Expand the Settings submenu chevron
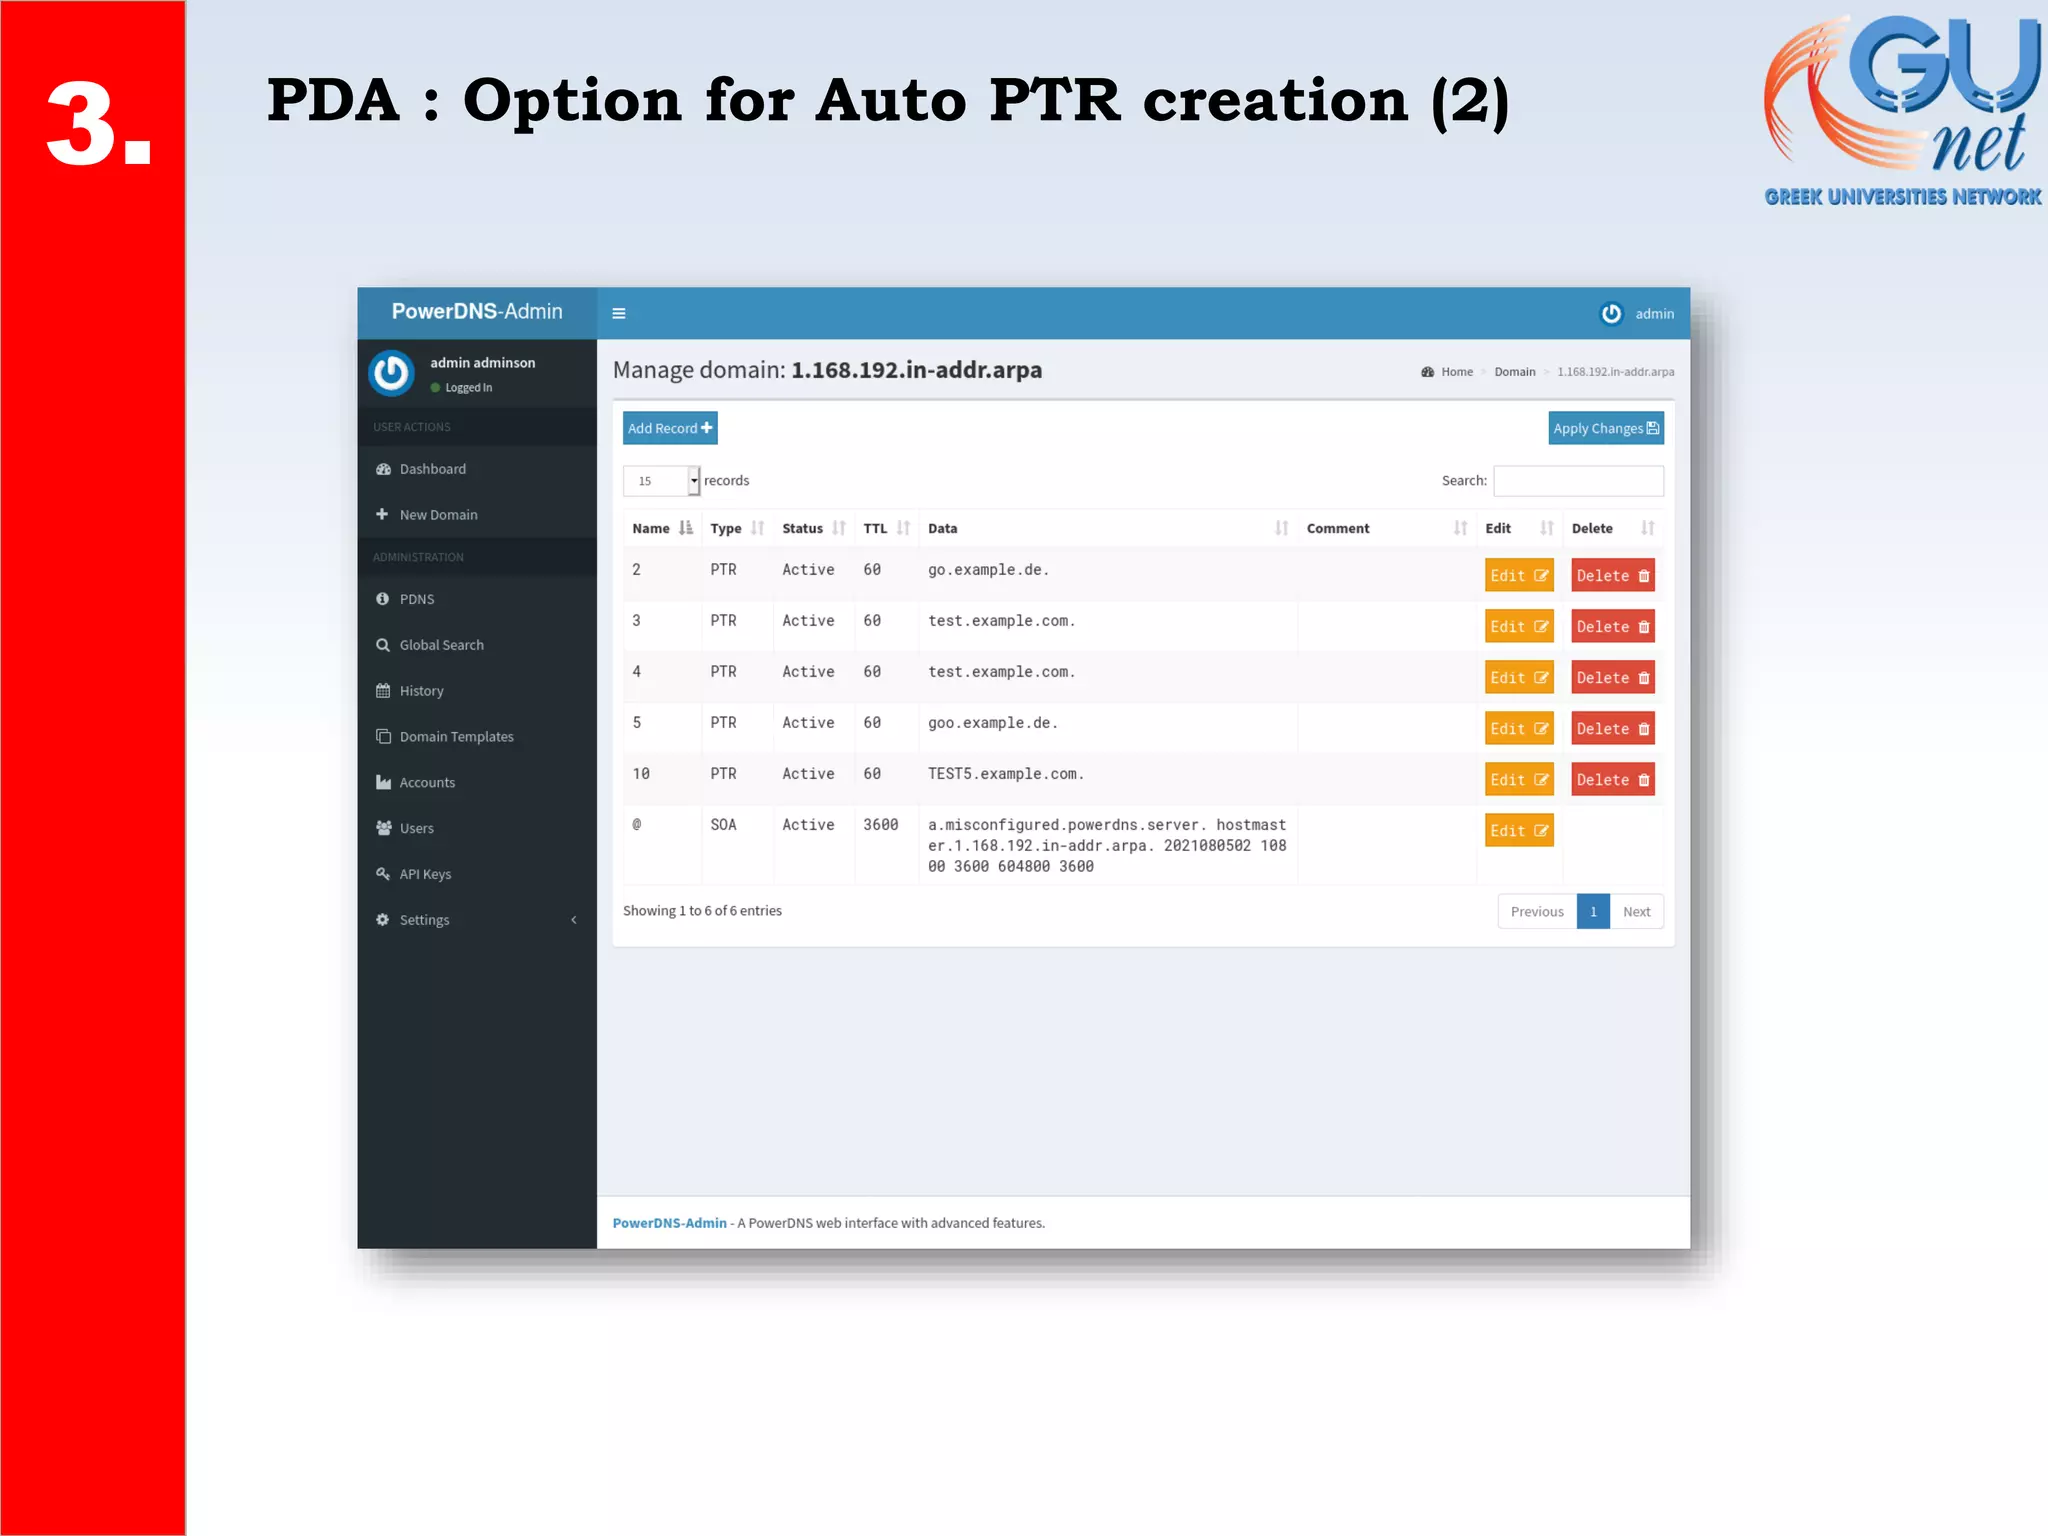Image resolution: width=2048 pixels, height=1536 pixels. 574,920
